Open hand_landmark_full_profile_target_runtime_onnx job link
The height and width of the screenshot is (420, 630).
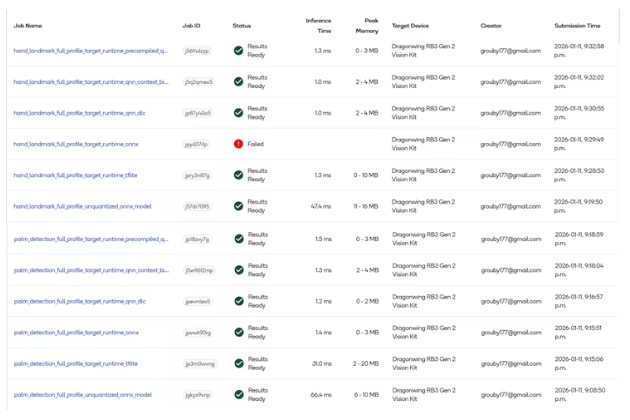click(x=75, y=144)
